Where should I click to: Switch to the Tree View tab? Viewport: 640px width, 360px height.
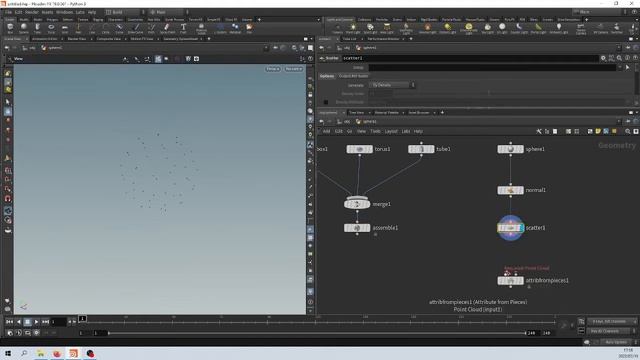coord(356,113)
